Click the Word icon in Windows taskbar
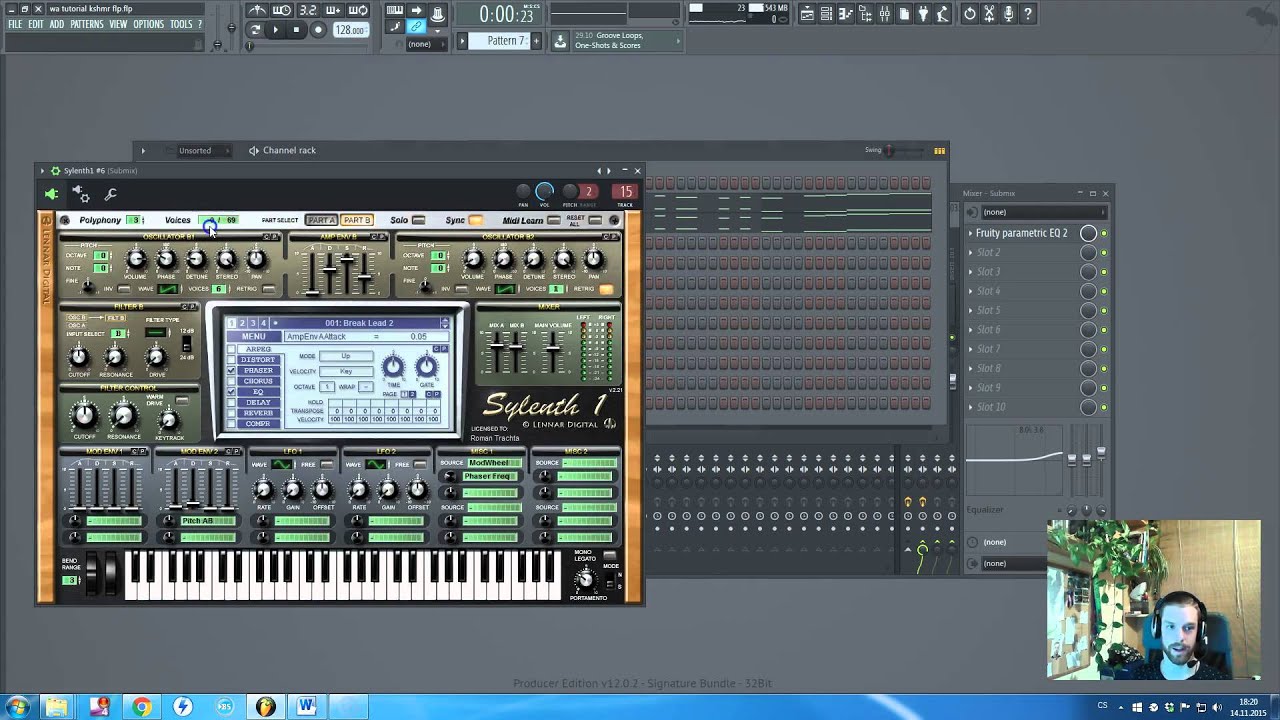The height and width of the screenshot is (720, 1280). click(x=306, y=707)
